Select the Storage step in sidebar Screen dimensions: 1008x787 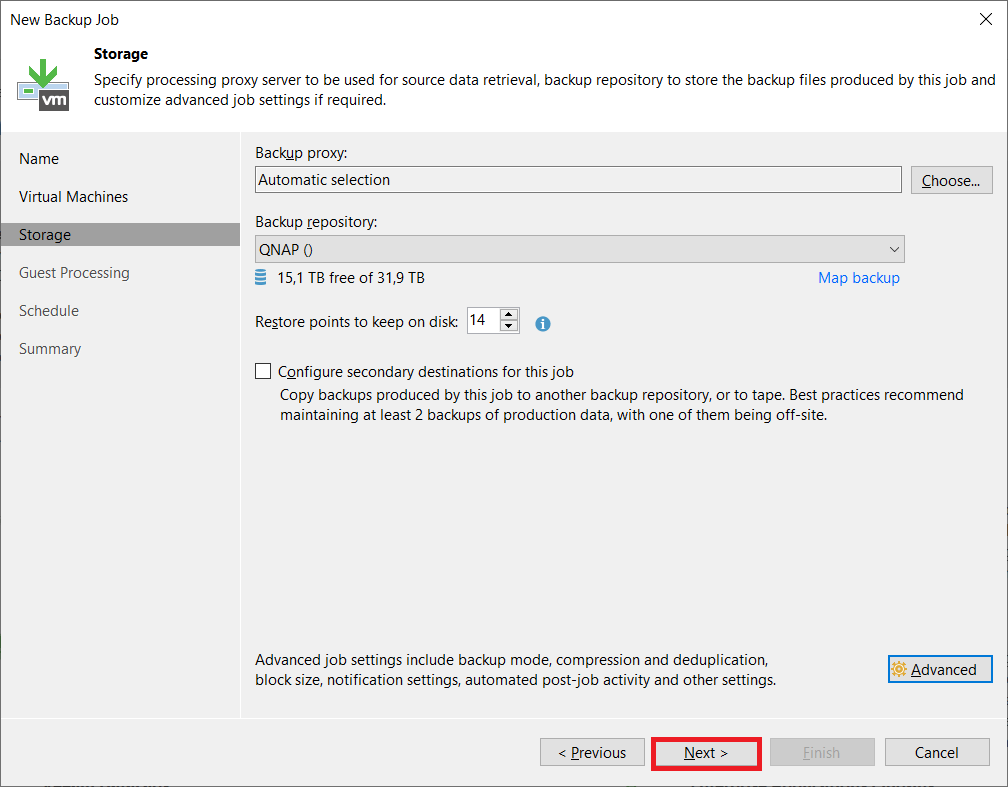[45, 235]
